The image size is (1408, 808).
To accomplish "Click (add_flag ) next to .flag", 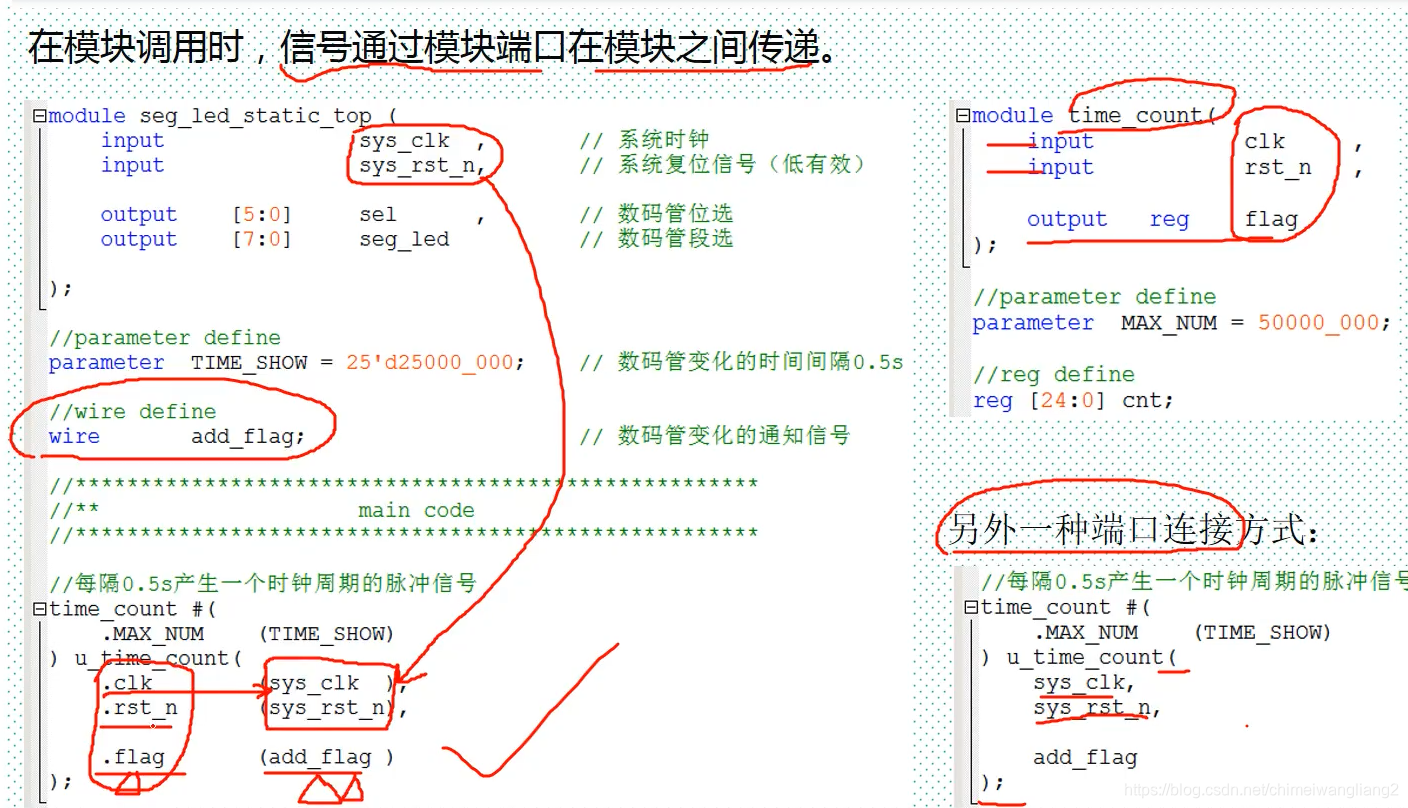I will (x=326, y=757).
